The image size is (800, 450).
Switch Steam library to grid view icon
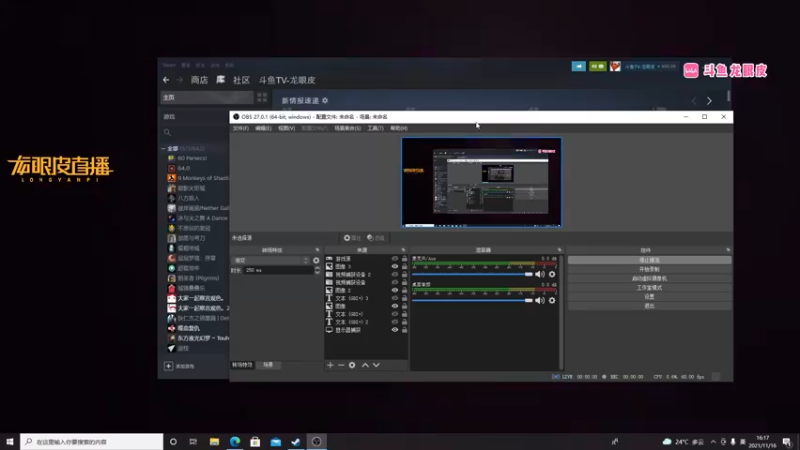click(x=262, y=97)
